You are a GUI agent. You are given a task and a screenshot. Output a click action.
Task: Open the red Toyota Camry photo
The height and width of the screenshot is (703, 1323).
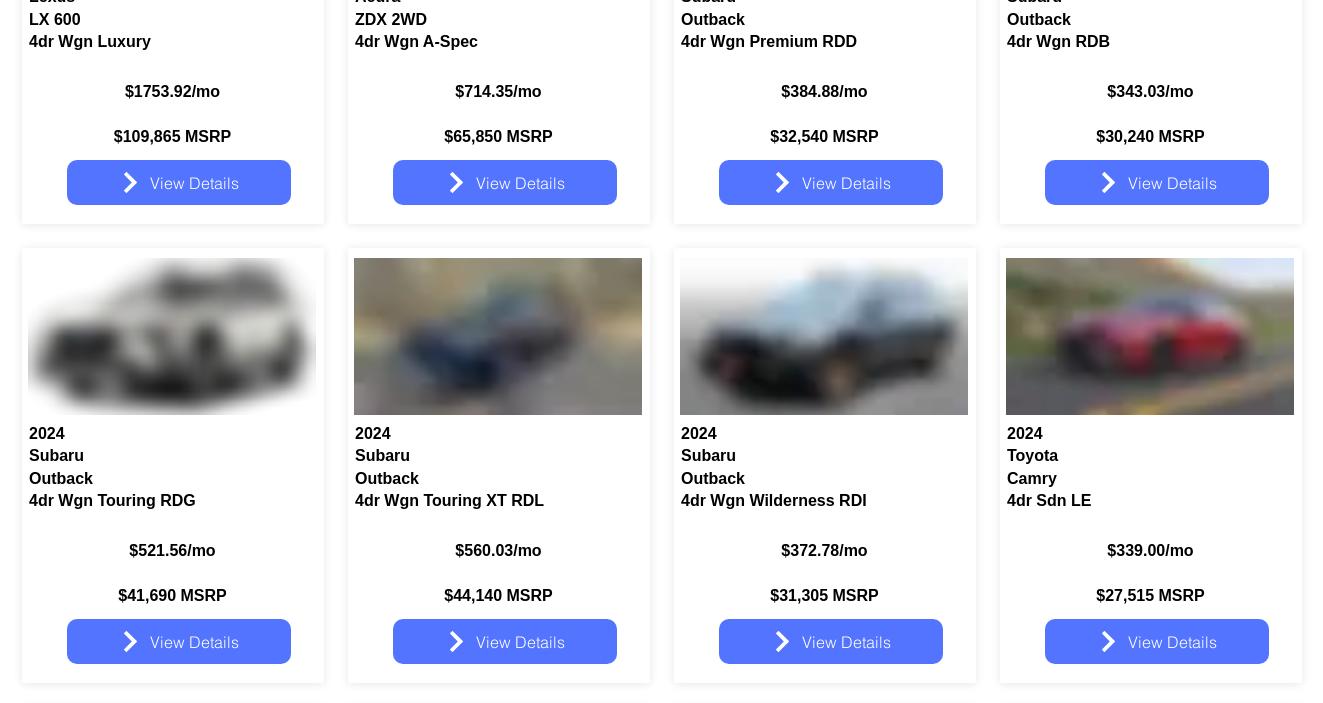[x=1150, y=336]
